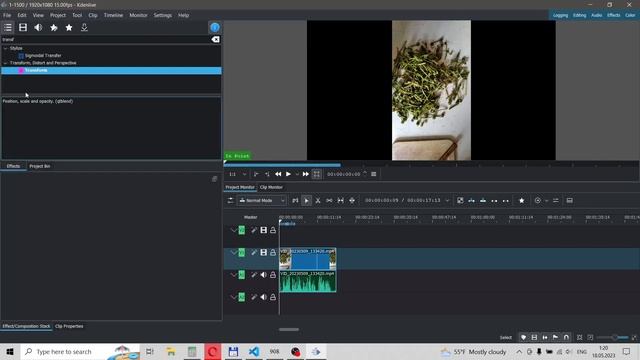Switch to the Project Bin tab
The height and width of the screenshot is (360, 640).
tap(40, 166)
